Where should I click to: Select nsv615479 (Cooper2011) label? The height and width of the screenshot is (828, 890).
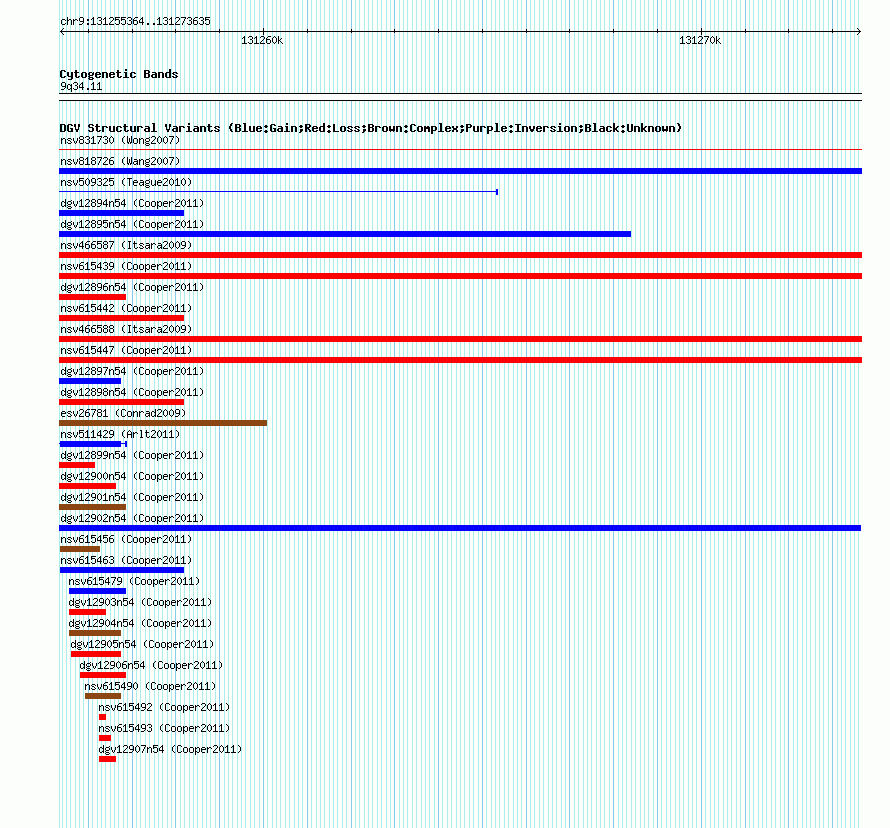pos(134,581)
